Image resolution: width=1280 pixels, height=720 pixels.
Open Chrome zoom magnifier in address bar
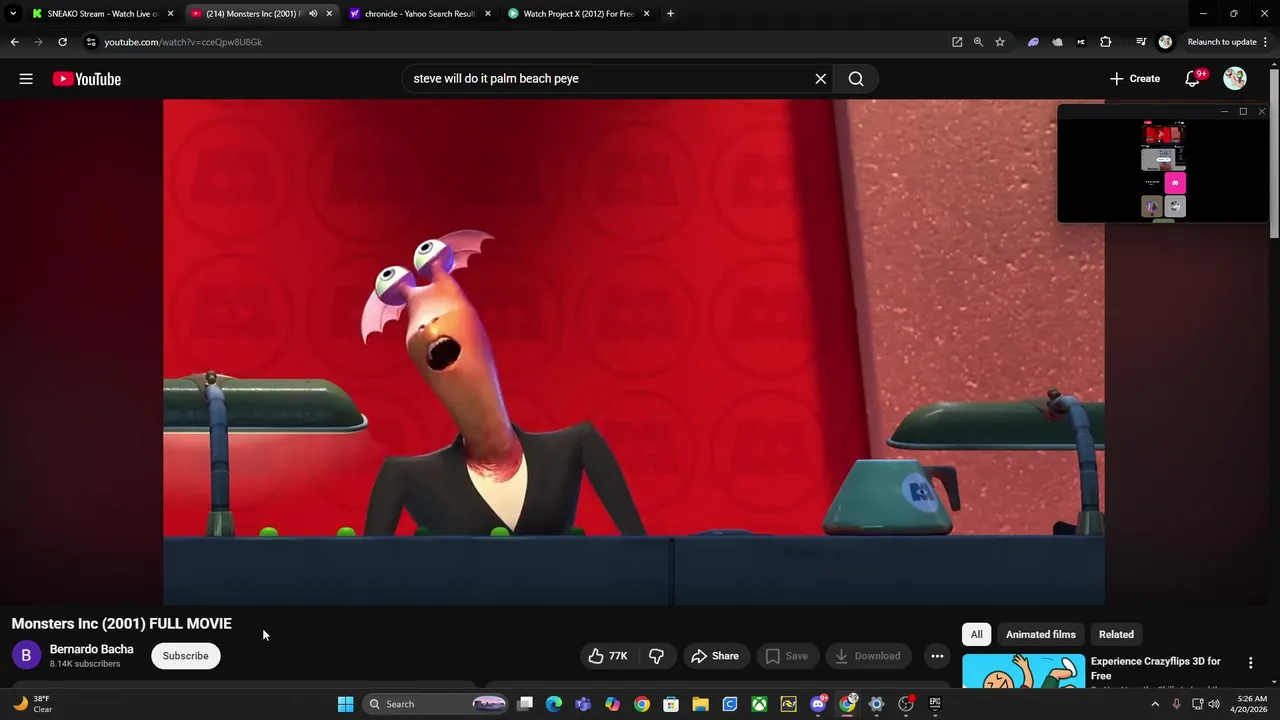coord(978,42)
